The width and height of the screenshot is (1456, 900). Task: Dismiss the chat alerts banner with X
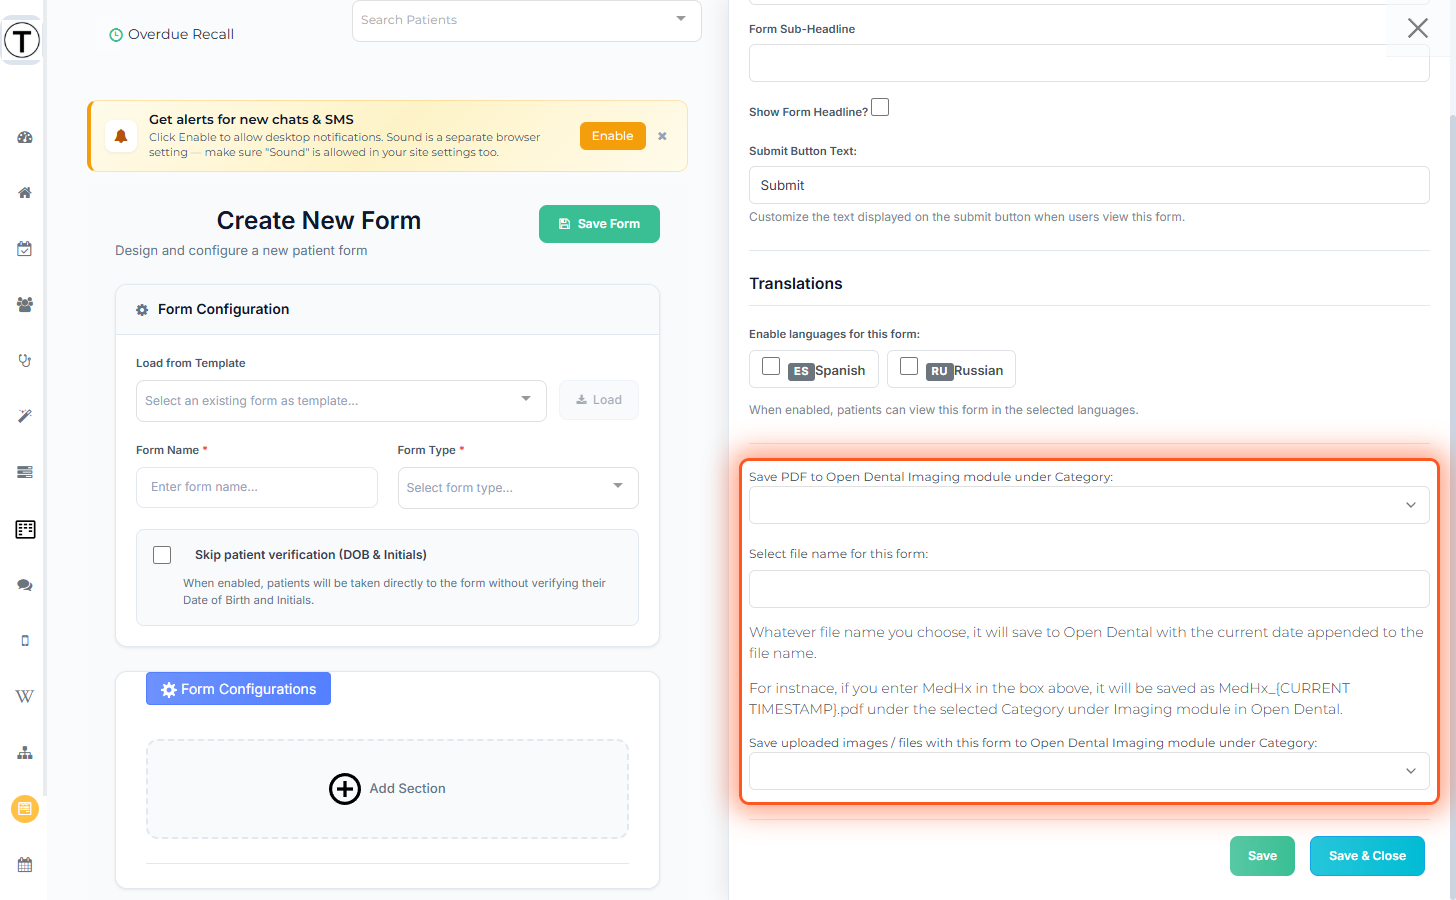tap(662, 136)
